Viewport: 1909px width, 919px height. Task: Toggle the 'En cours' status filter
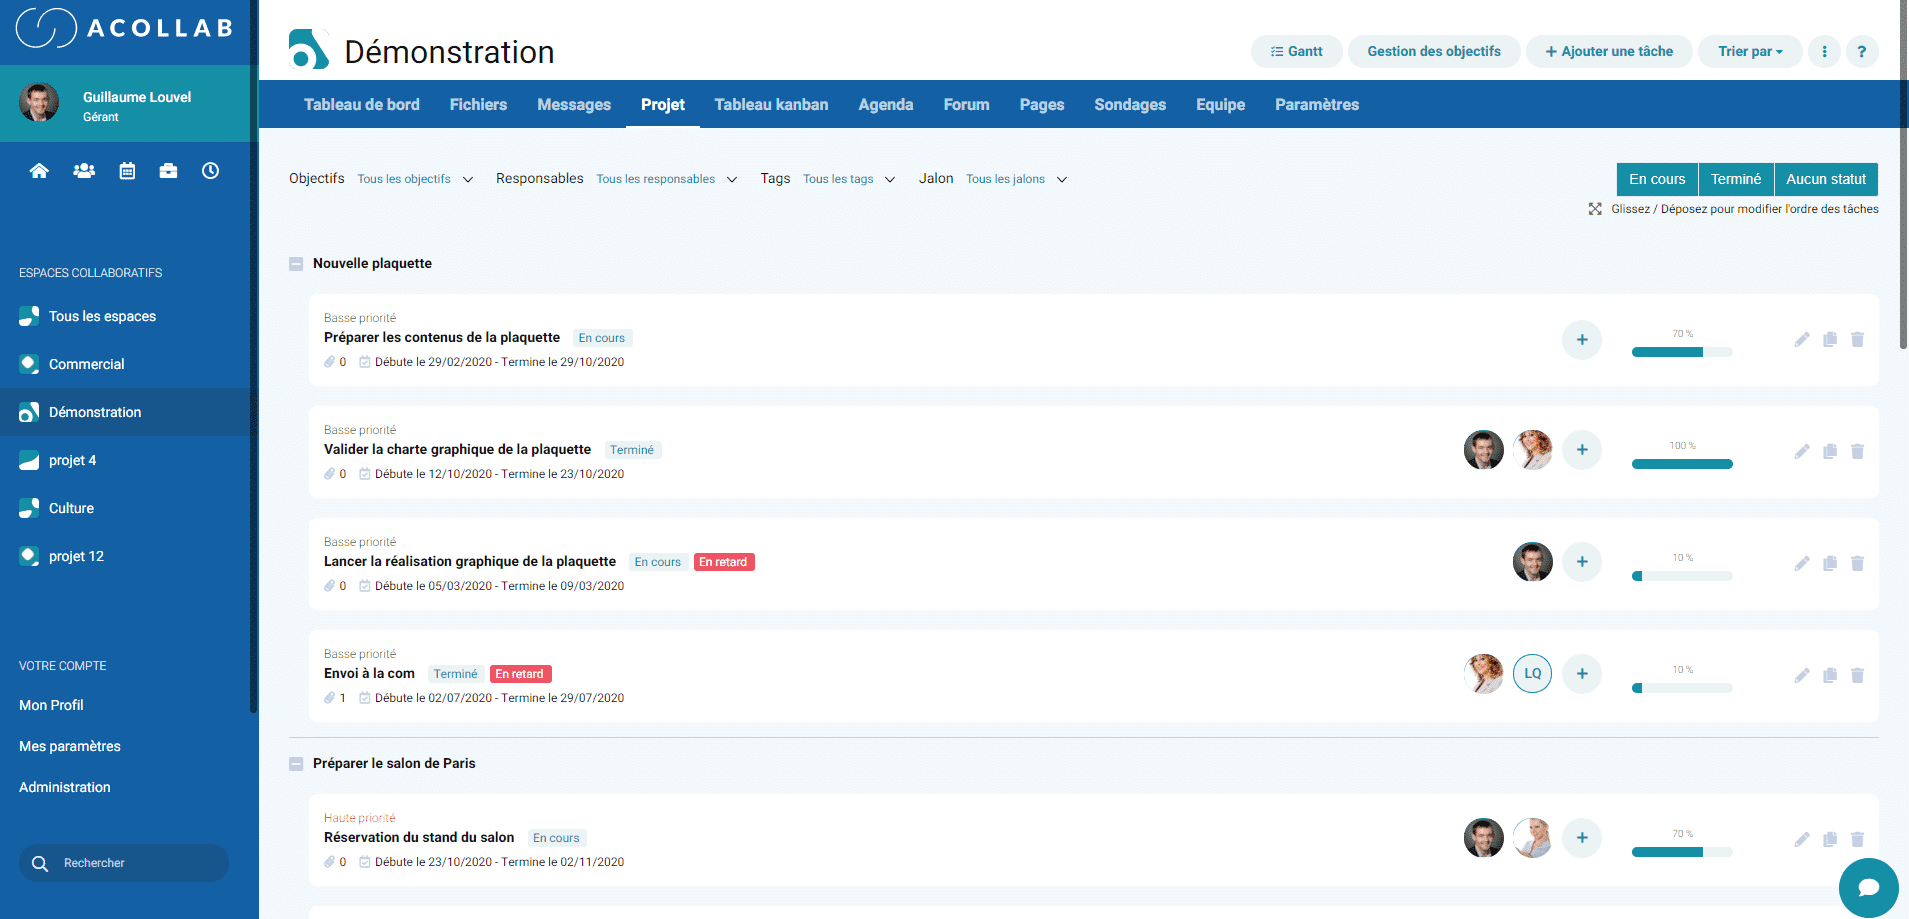point(1656,179)
